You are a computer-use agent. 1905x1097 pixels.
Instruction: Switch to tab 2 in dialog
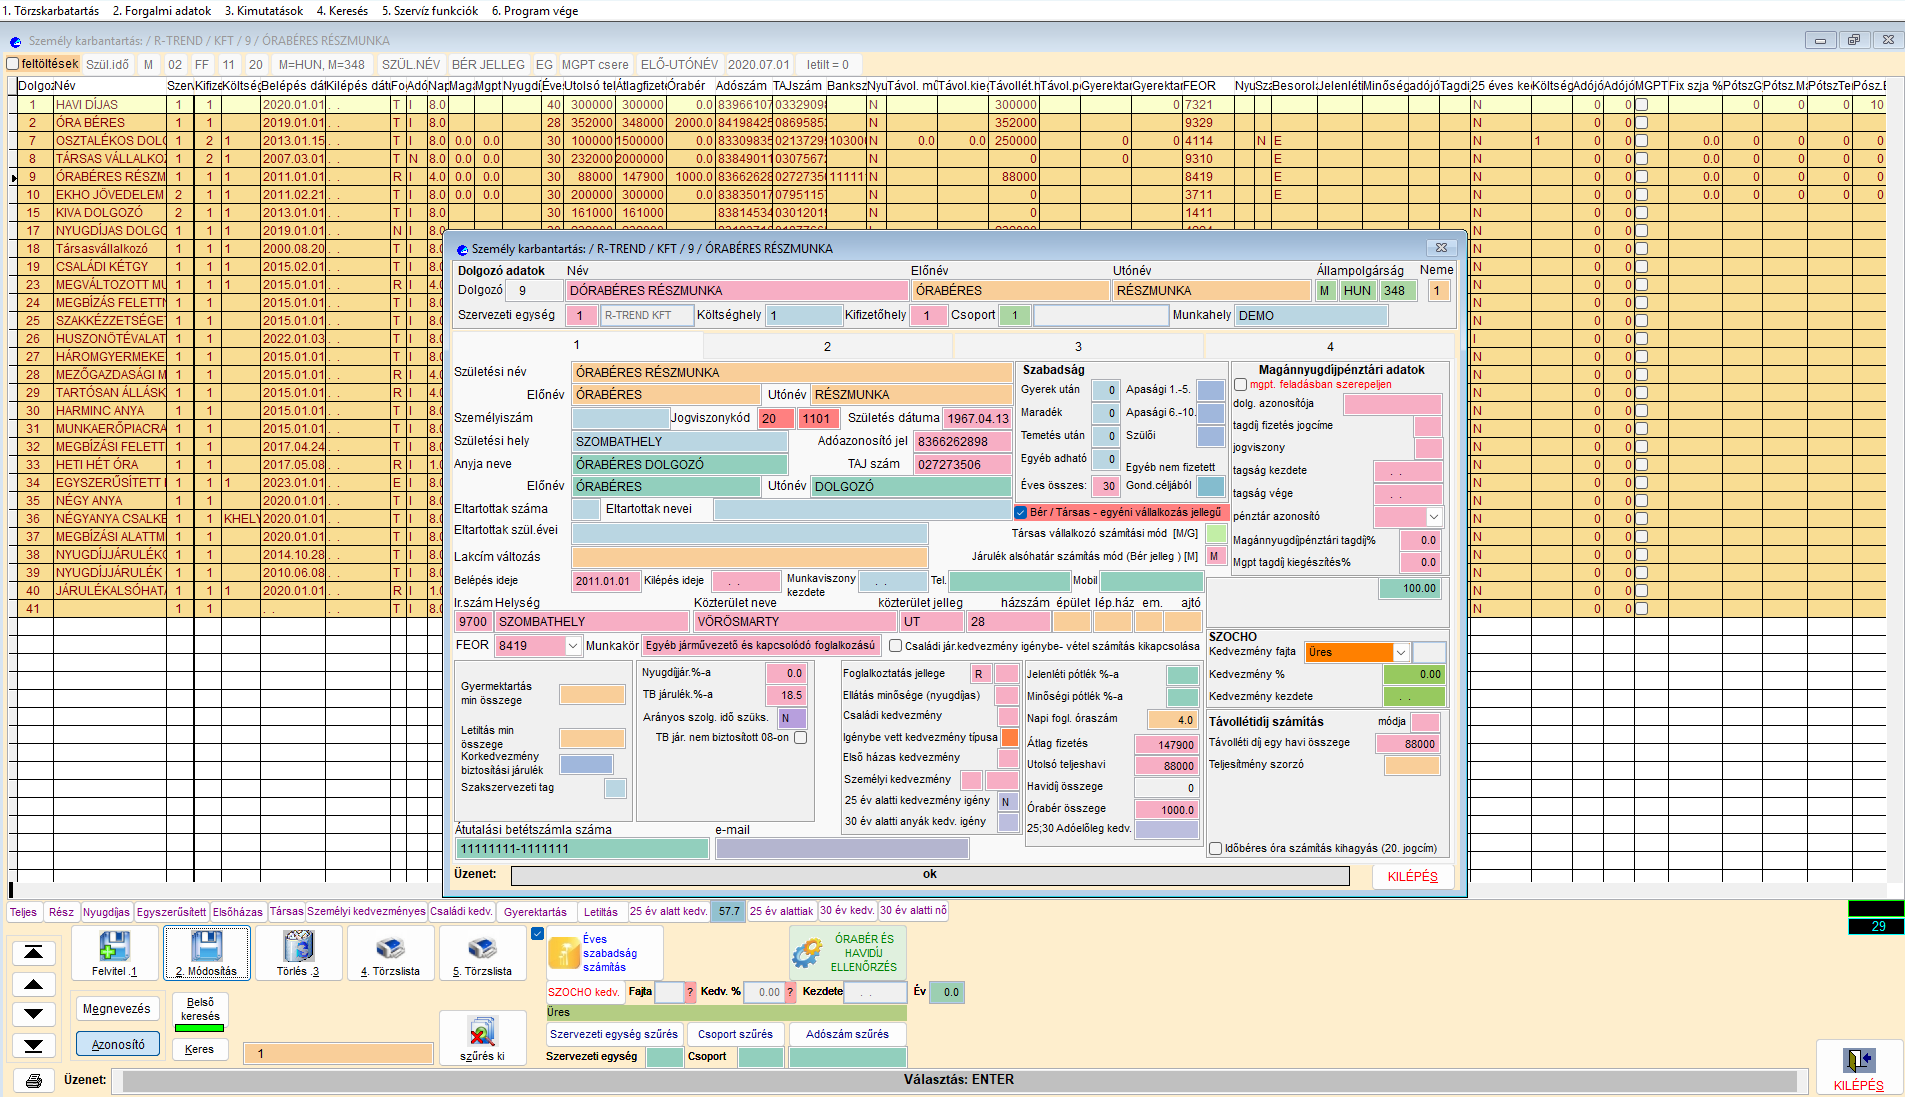tap(827, 346)
